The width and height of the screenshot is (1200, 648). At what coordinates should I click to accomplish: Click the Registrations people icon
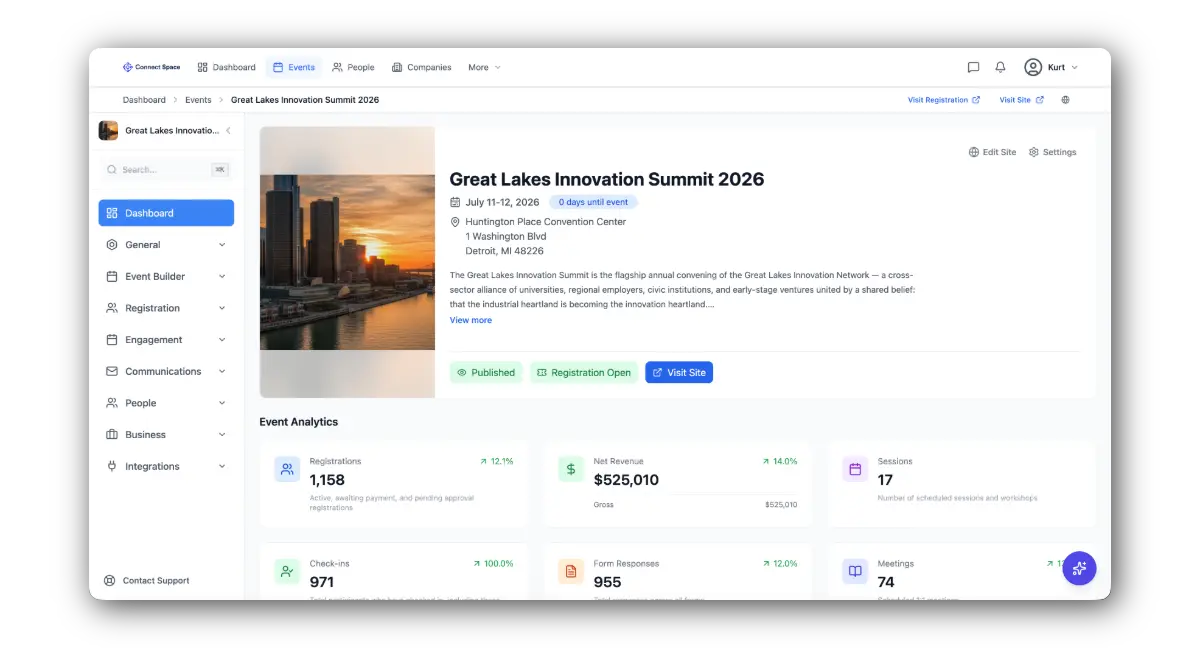tap(287, 469)
